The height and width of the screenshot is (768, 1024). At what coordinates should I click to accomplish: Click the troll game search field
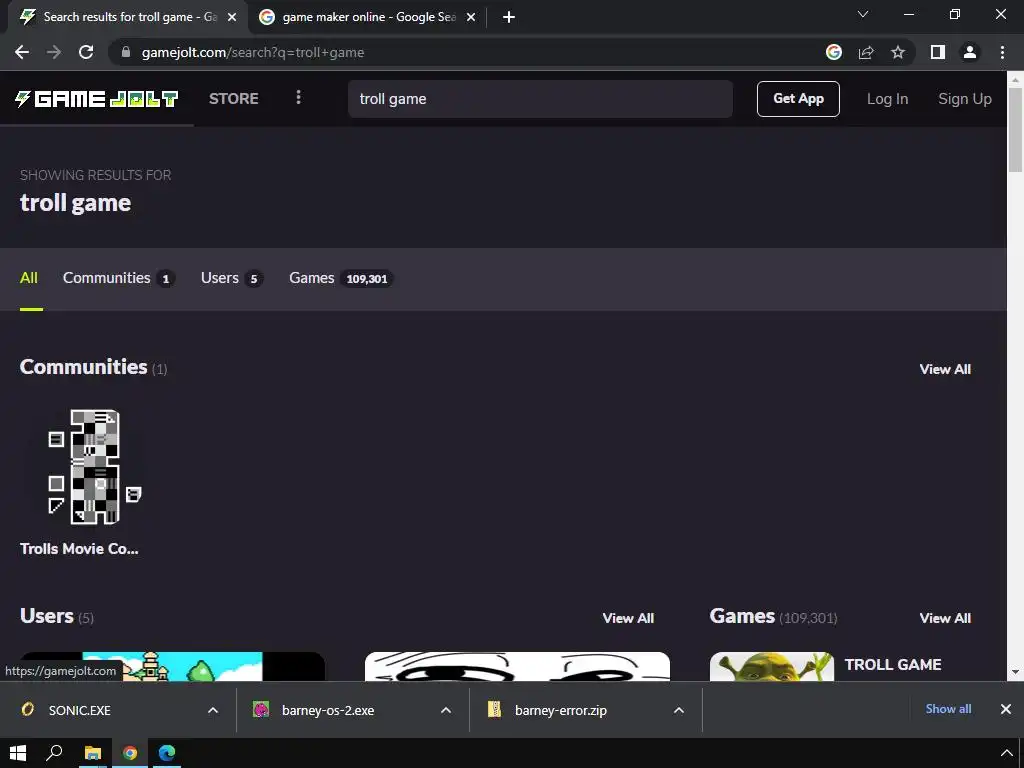(540, 99)
